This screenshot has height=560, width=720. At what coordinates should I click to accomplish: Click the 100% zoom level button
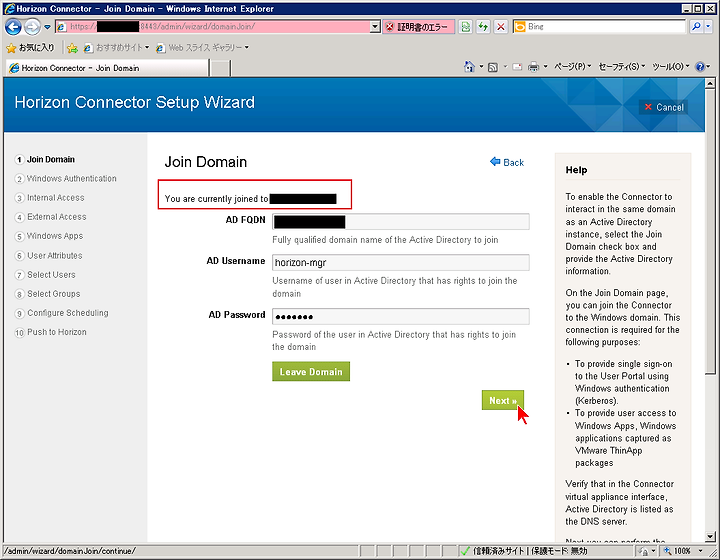point(678,551)
